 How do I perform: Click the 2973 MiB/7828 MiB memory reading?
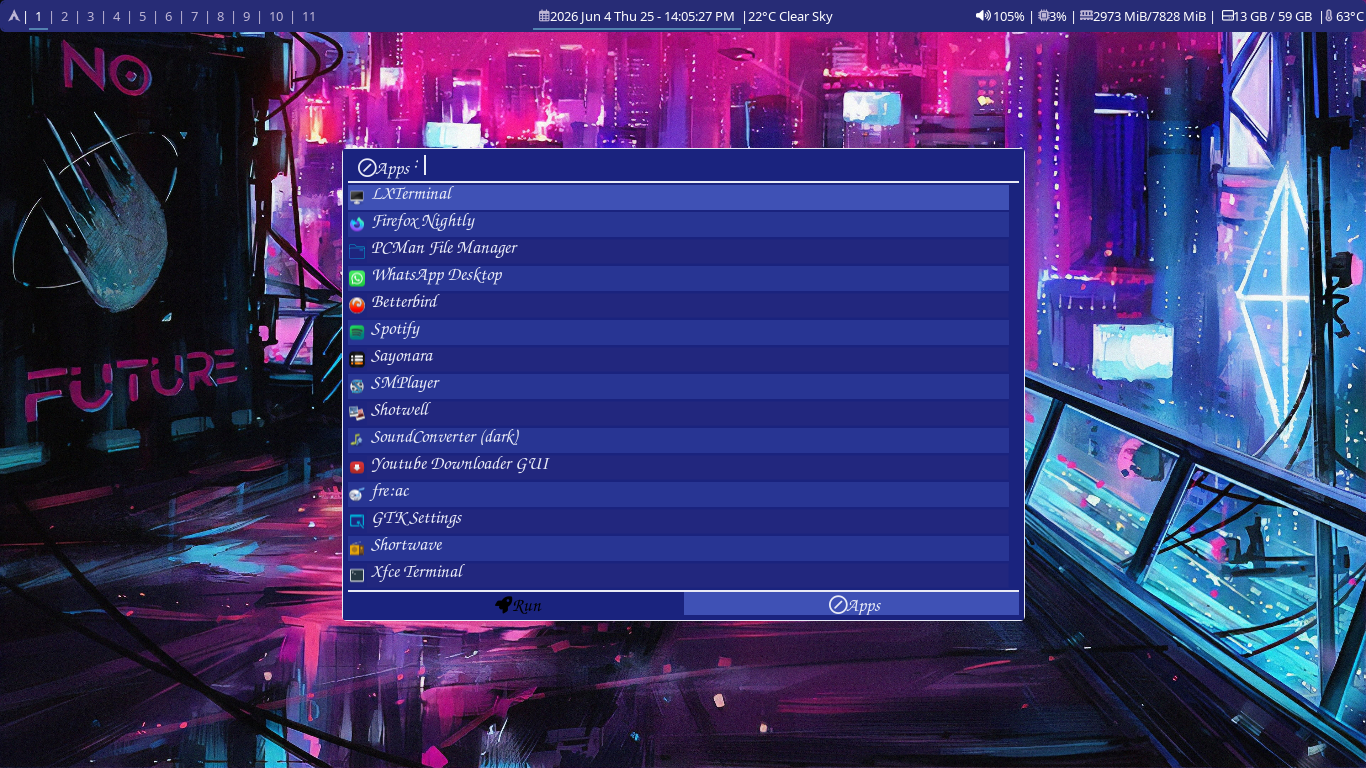point(1150,16)
